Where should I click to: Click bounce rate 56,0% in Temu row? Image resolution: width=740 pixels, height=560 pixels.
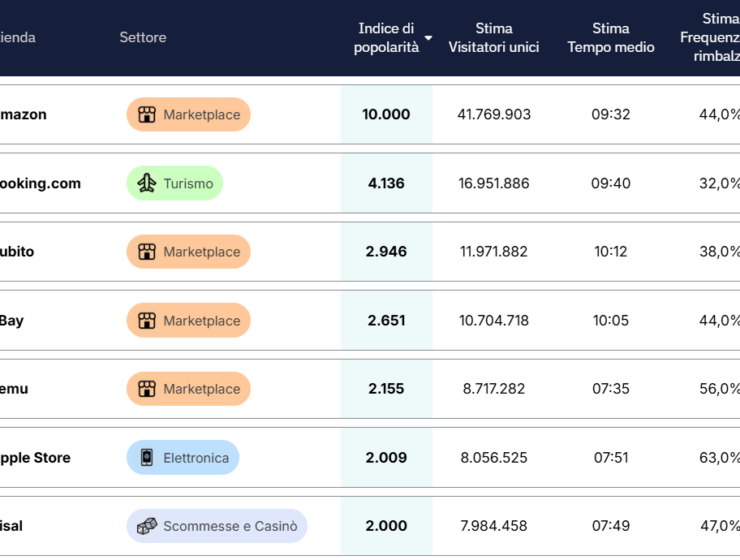click(719, 389)
